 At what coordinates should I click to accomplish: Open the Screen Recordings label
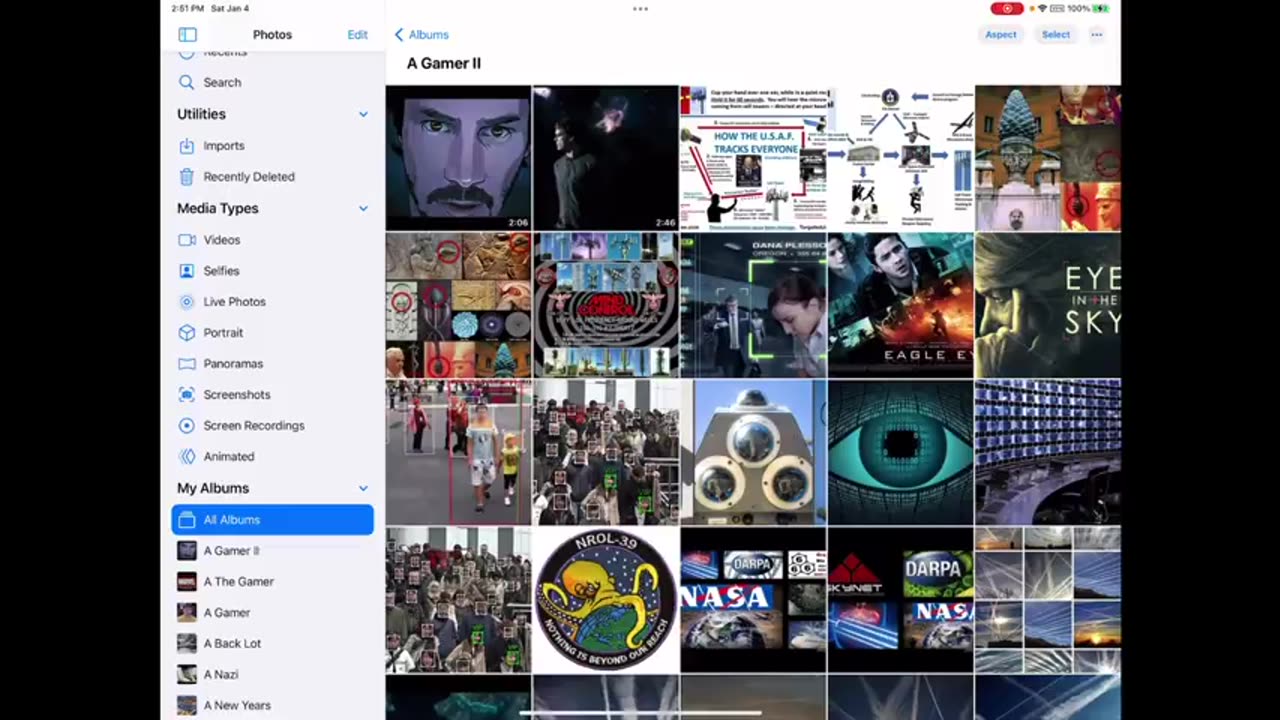[x=254, y=425]
